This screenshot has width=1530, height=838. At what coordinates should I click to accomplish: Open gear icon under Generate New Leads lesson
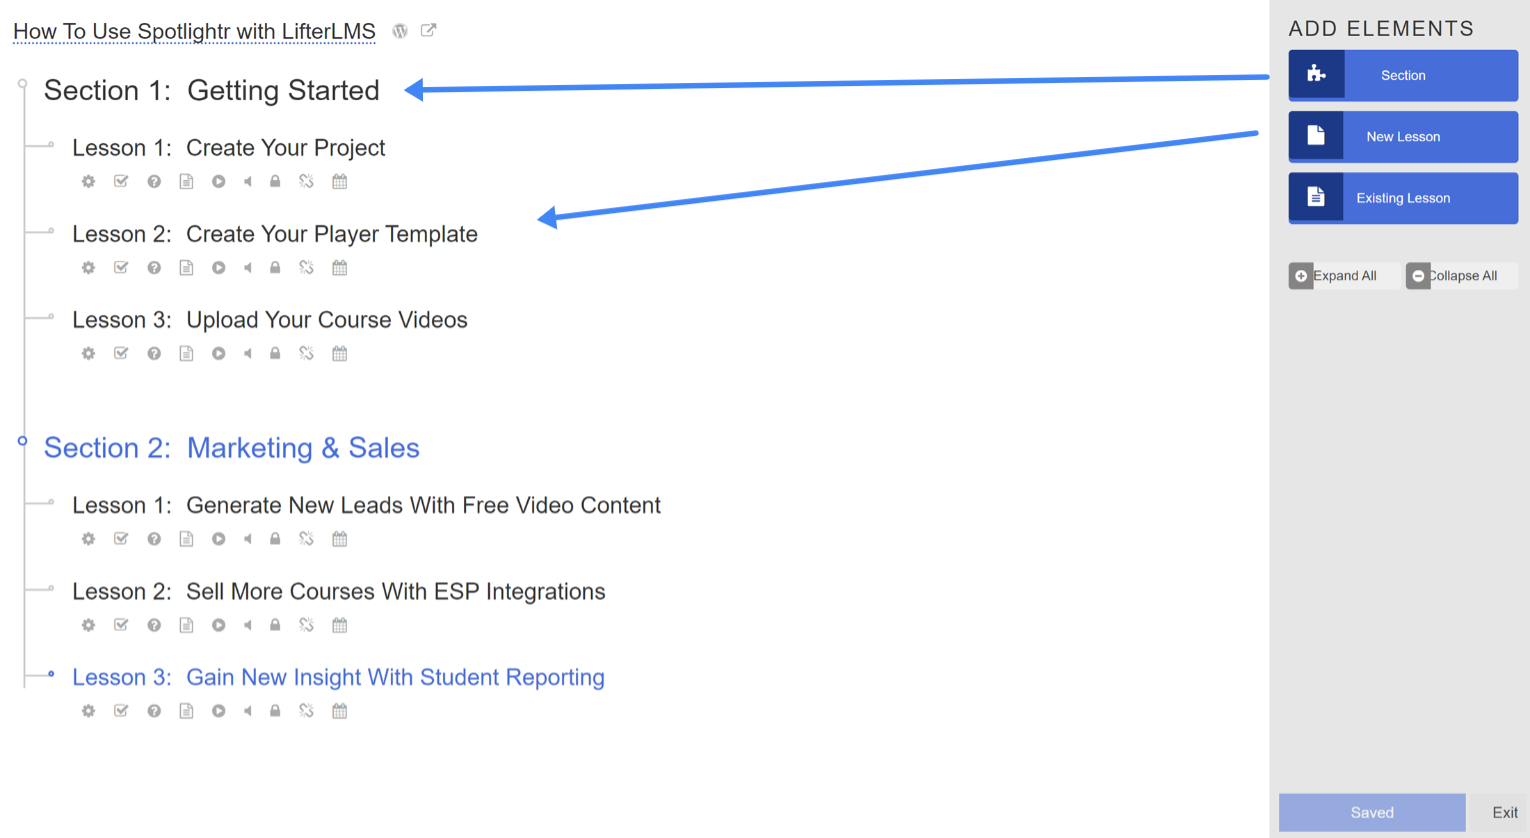(x=88, y=539)
